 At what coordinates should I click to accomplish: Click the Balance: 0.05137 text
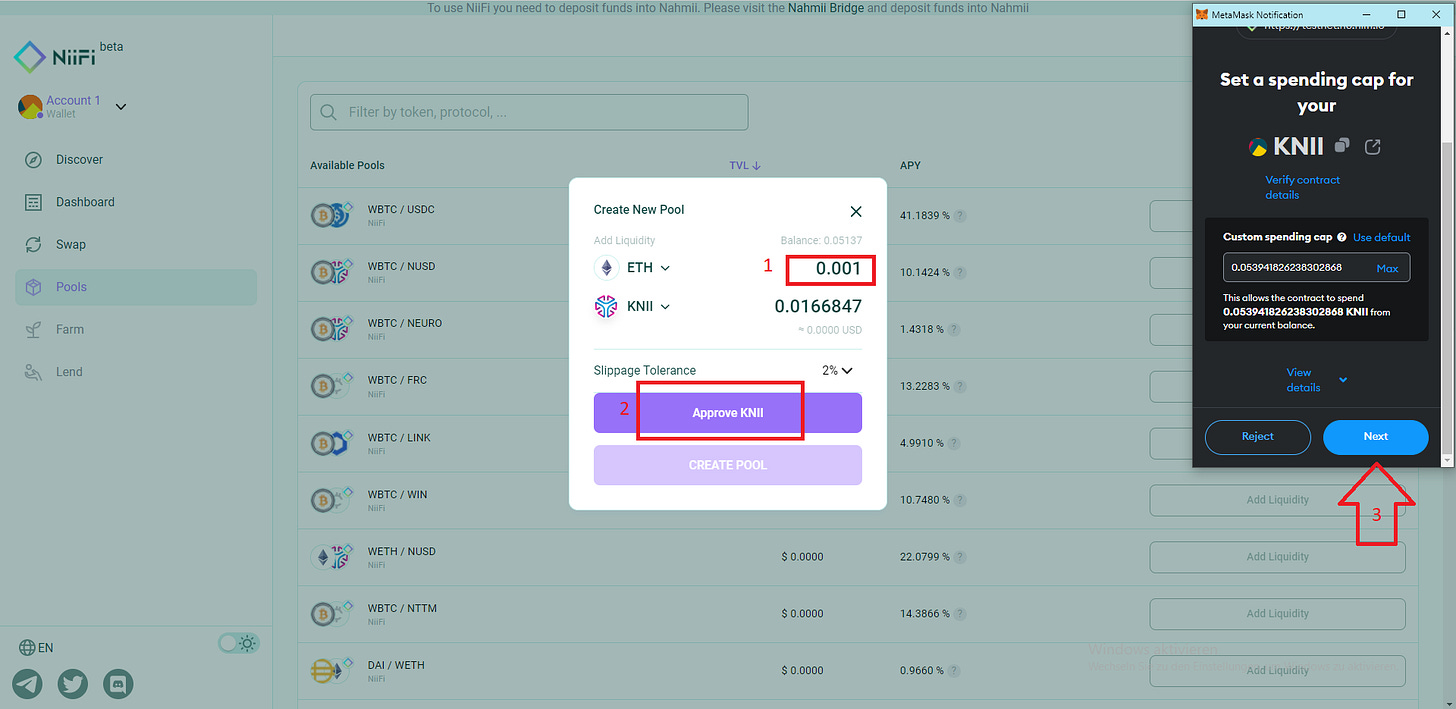[x=821, y=241]
